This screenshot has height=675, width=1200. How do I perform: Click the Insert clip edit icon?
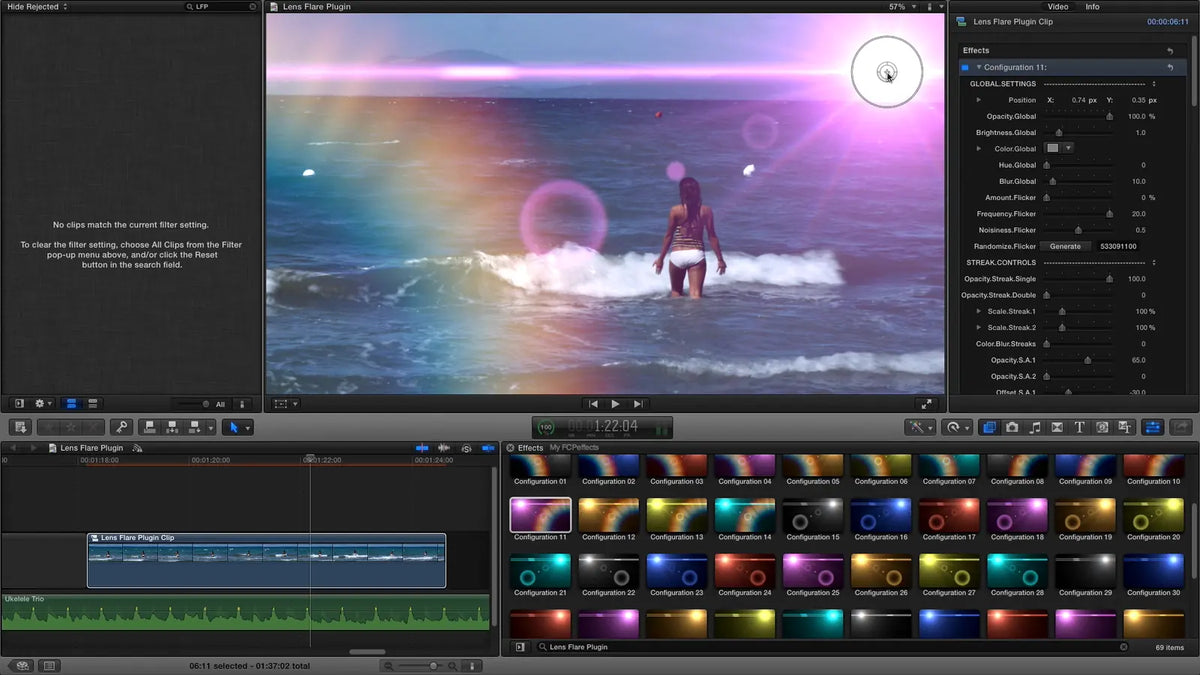[172, 427]
